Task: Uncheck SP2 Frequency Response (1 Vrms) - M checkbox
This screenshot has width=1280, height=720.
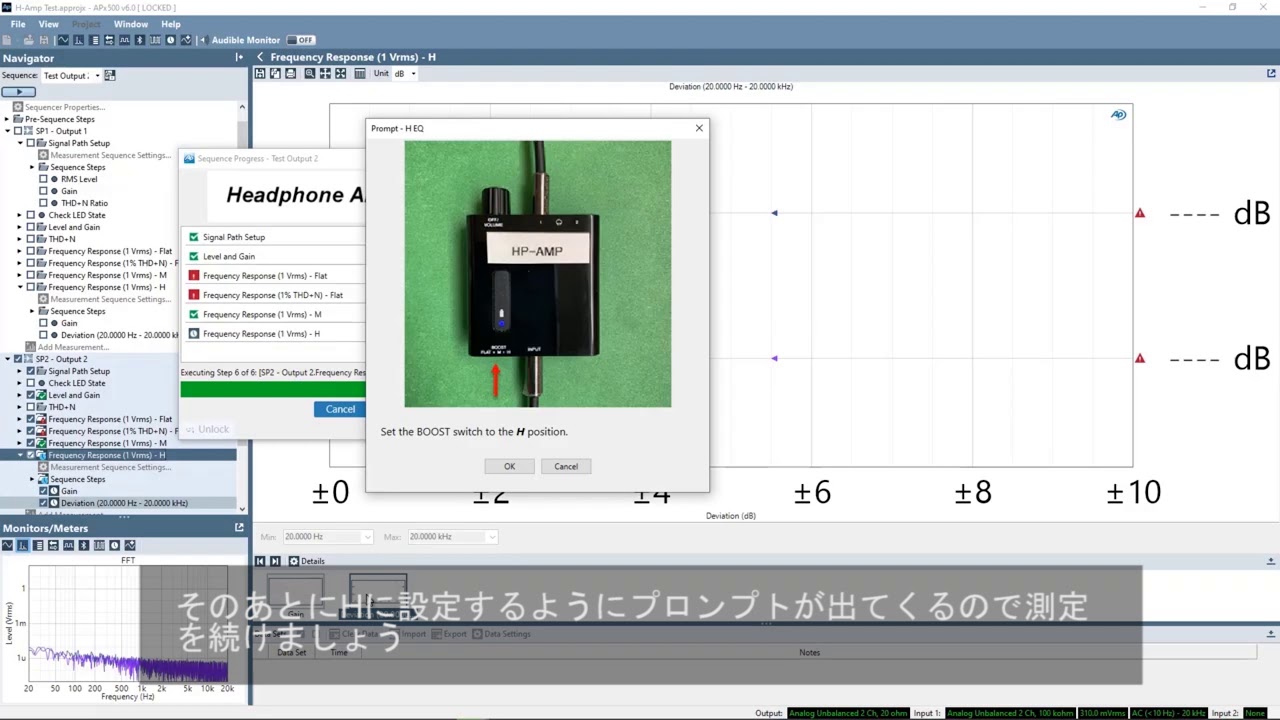Action: coord(30,443)
